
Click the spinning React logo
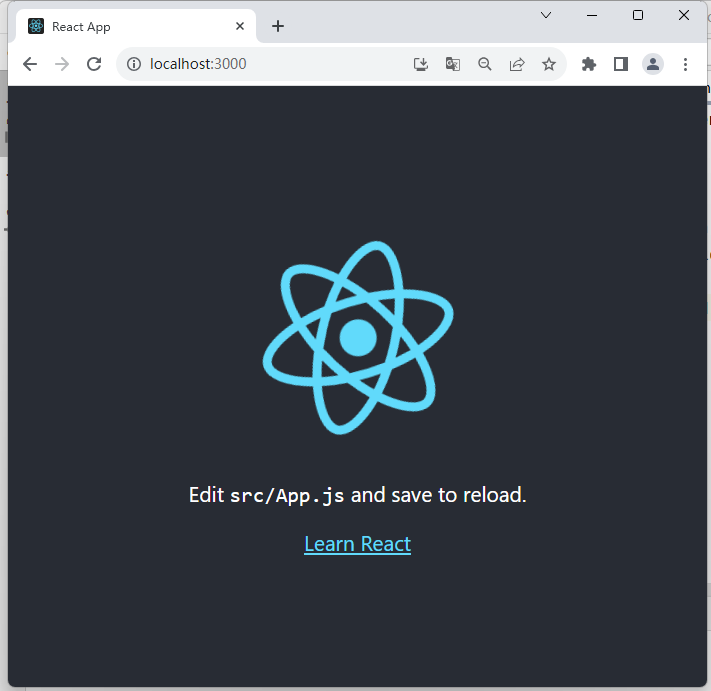tap(358, 338)
